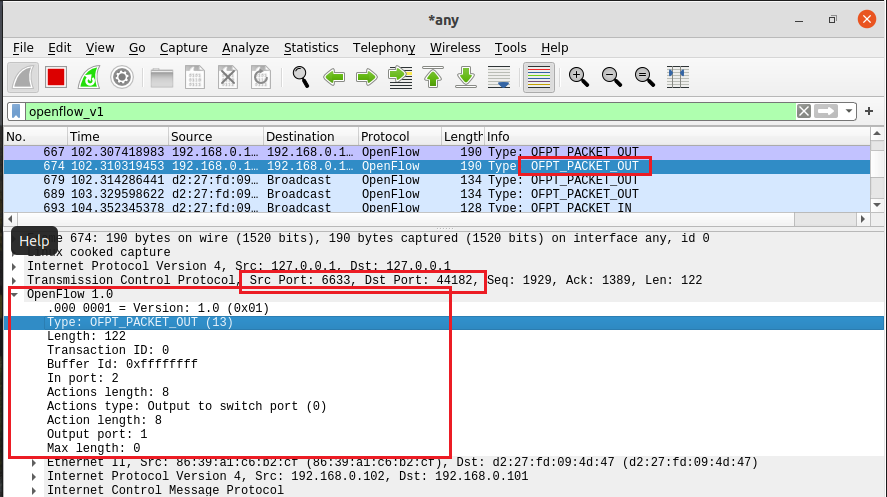The height and width of the screenshot is (497, 887).
Task: Jump to the first packet
Action: [x=433, y=77]
